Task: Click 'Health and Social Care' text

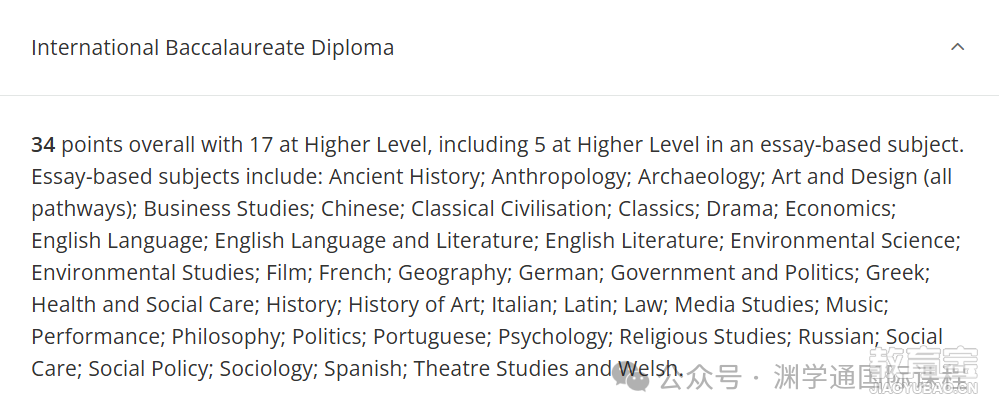Action: tap(142, 304)
